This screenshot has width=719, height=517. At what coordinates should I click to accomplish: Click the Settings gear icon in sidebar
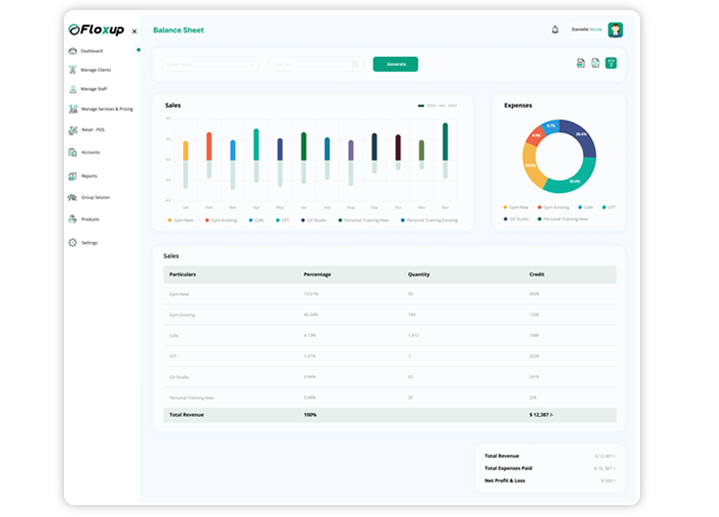pyautogui.click(x=73, y=242)
